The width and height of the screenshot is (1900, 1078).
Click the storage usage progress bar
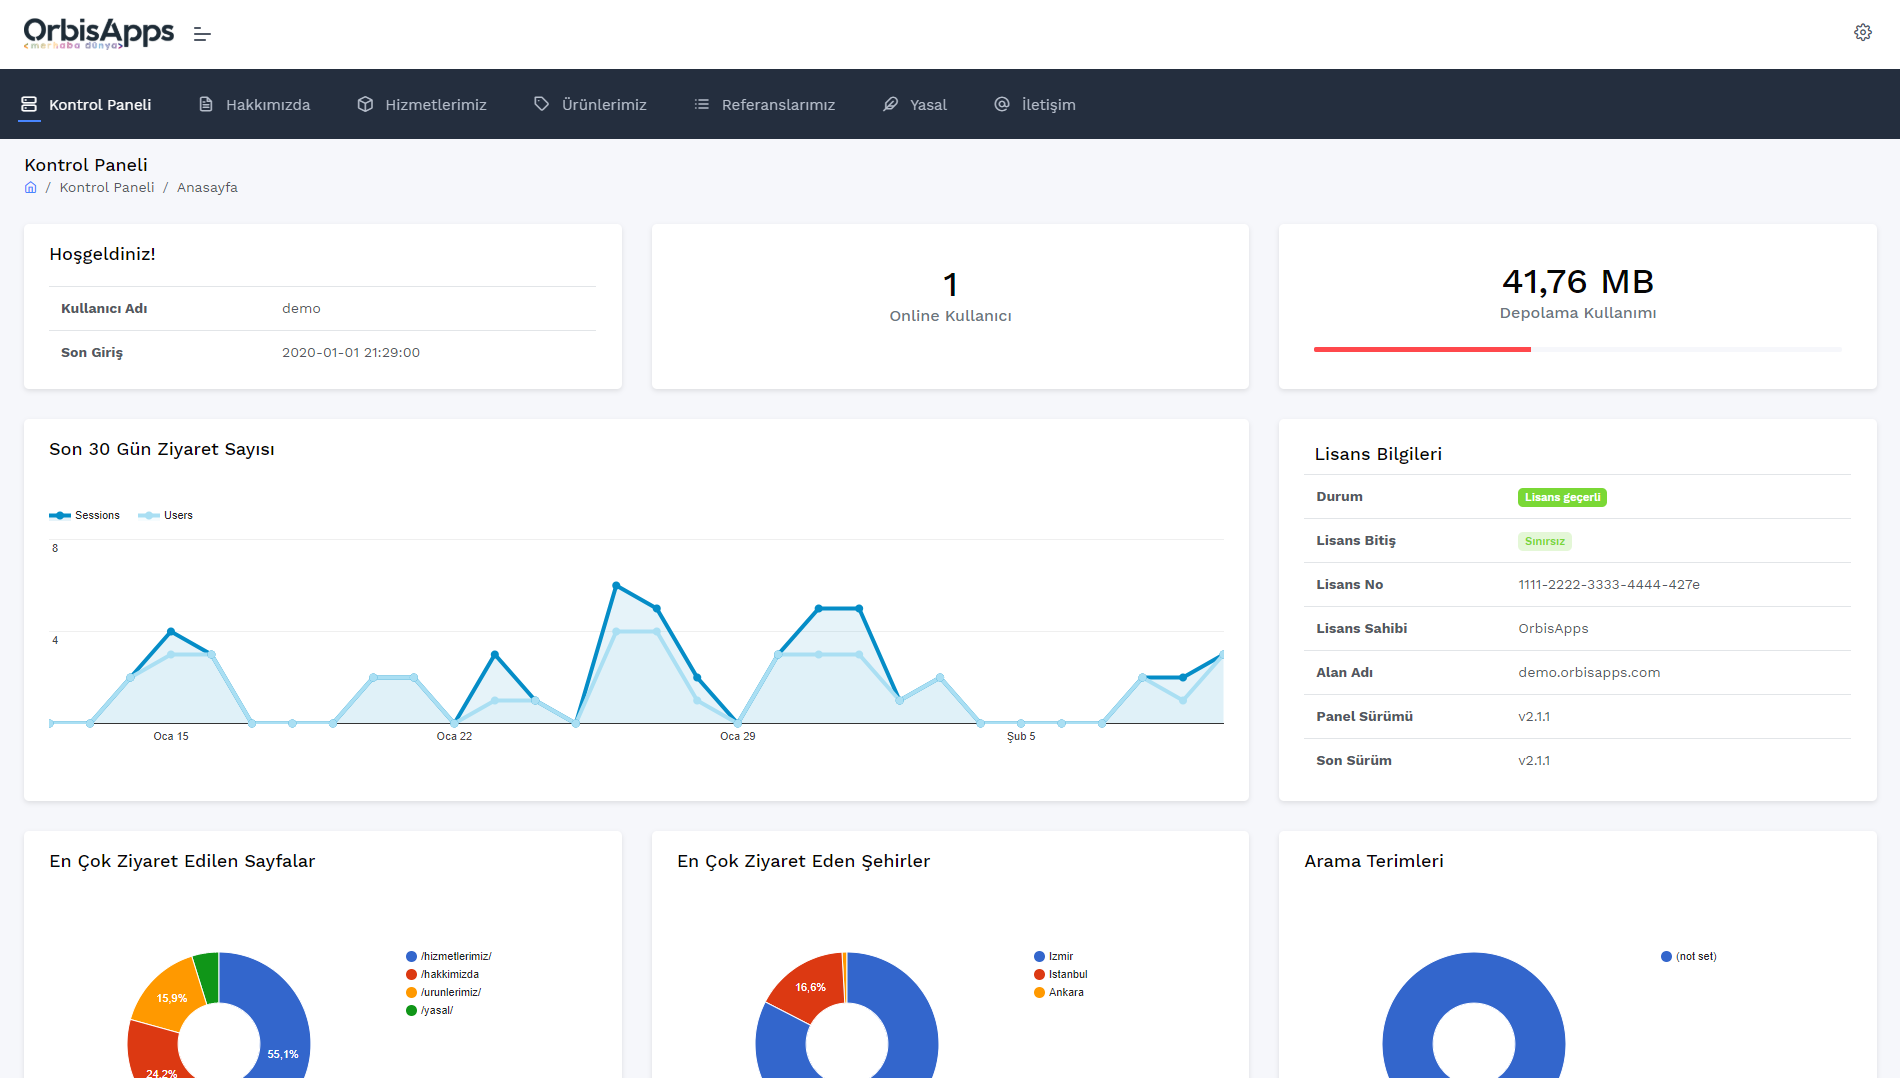point(1577,349)
